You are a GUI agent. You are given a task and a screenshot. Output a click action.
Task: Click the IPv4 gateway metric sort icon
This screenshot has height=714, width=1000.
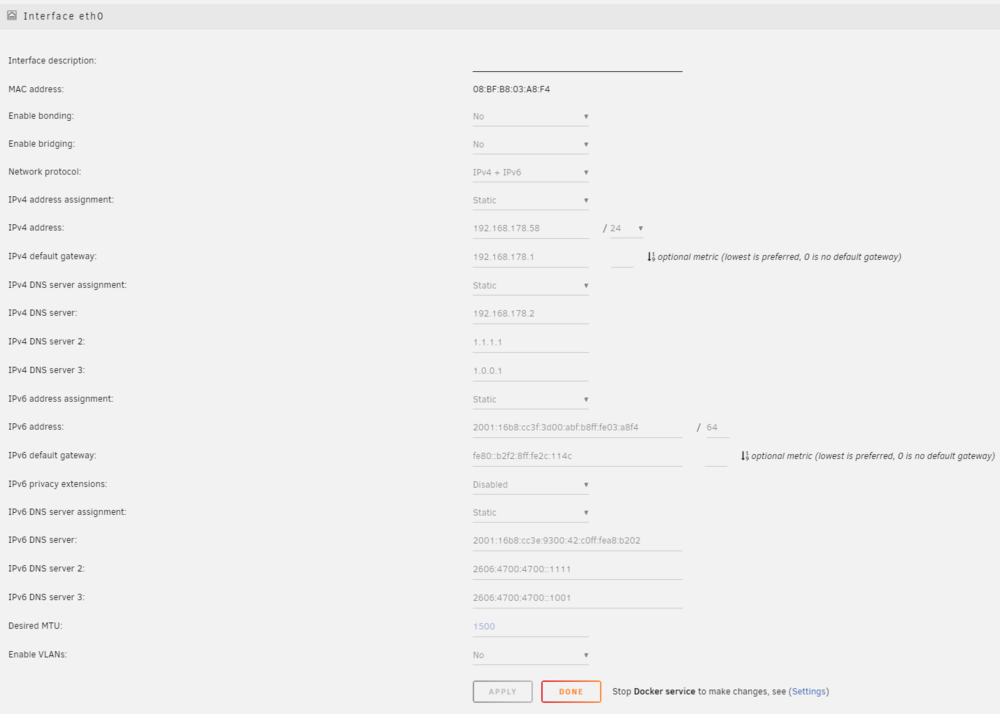(651, 257)
